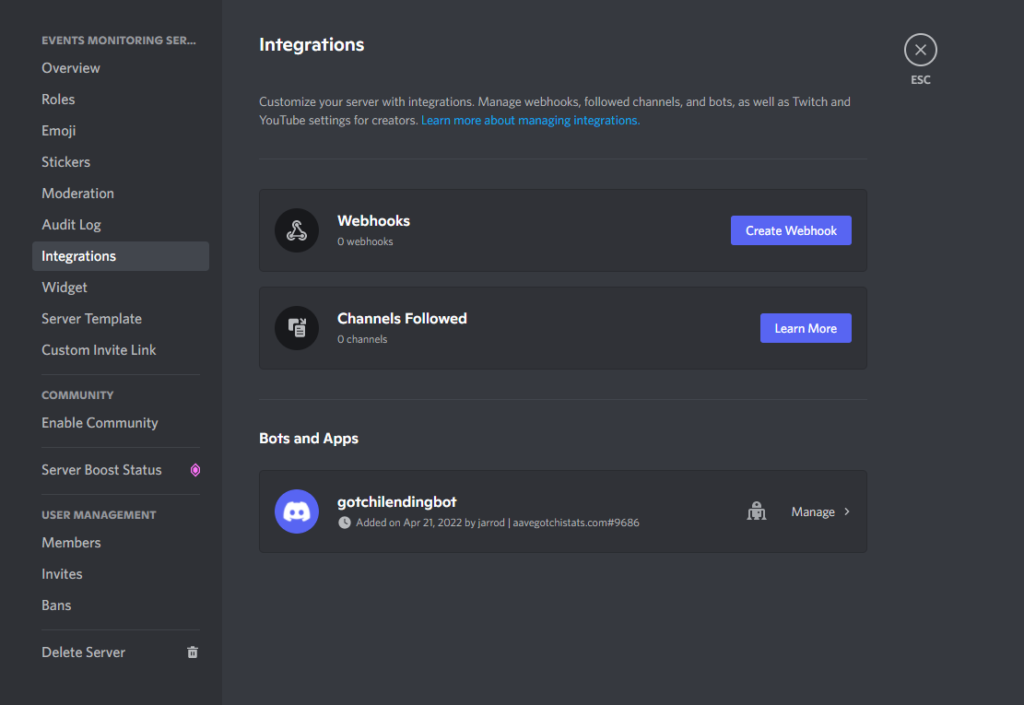Click the Server Boost gem icon
This screenshot has height=705, width=1024.
195,470
